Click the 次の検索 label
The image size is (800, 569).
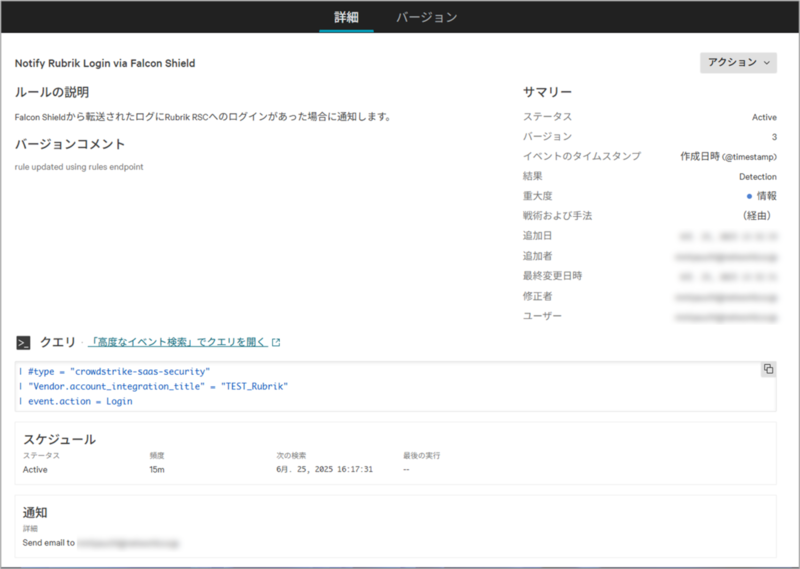291,455
